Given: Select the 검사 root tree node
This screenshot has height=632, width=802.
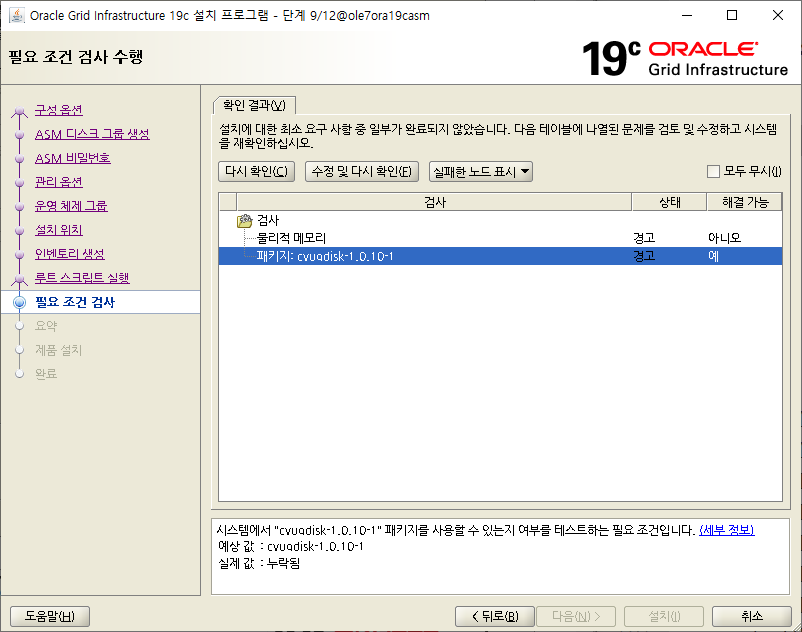Looking at the screenshot, I should pos(268,220).
